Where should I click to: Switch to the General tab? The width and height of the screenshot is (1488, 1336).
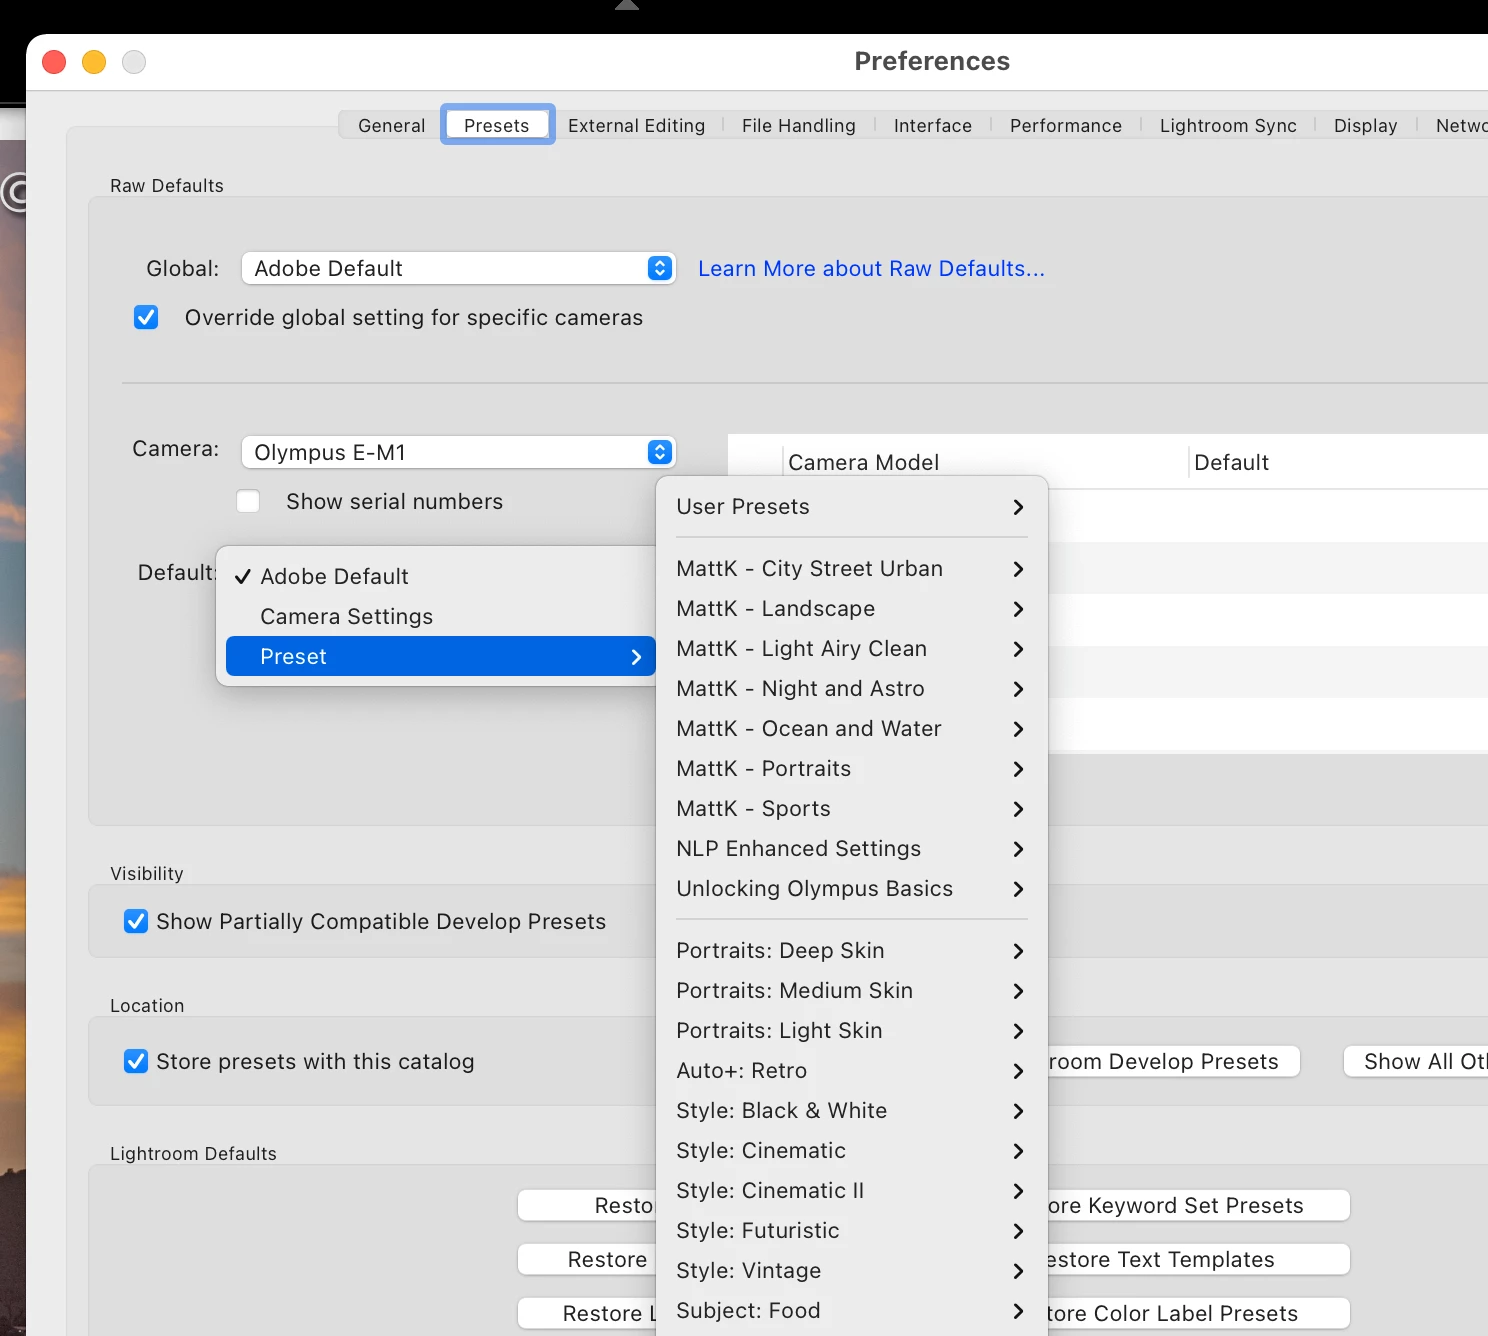391,125
